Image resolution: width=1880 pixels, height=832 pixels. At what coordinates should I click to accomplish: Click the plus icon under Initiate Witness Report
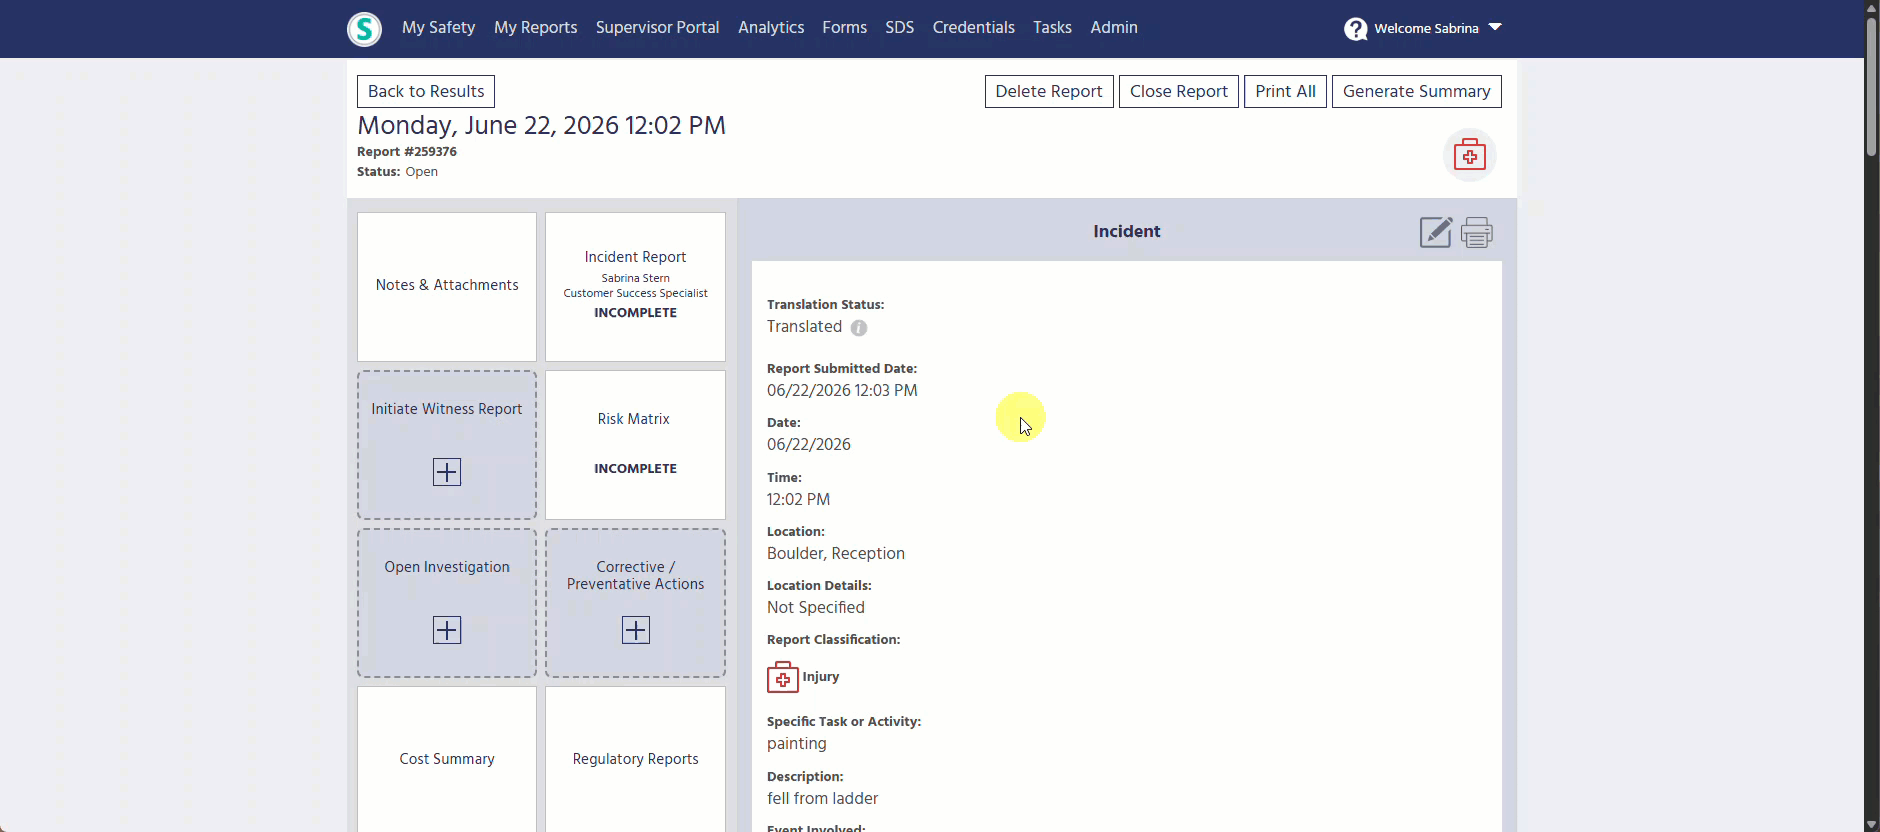(x=447, y=472)
